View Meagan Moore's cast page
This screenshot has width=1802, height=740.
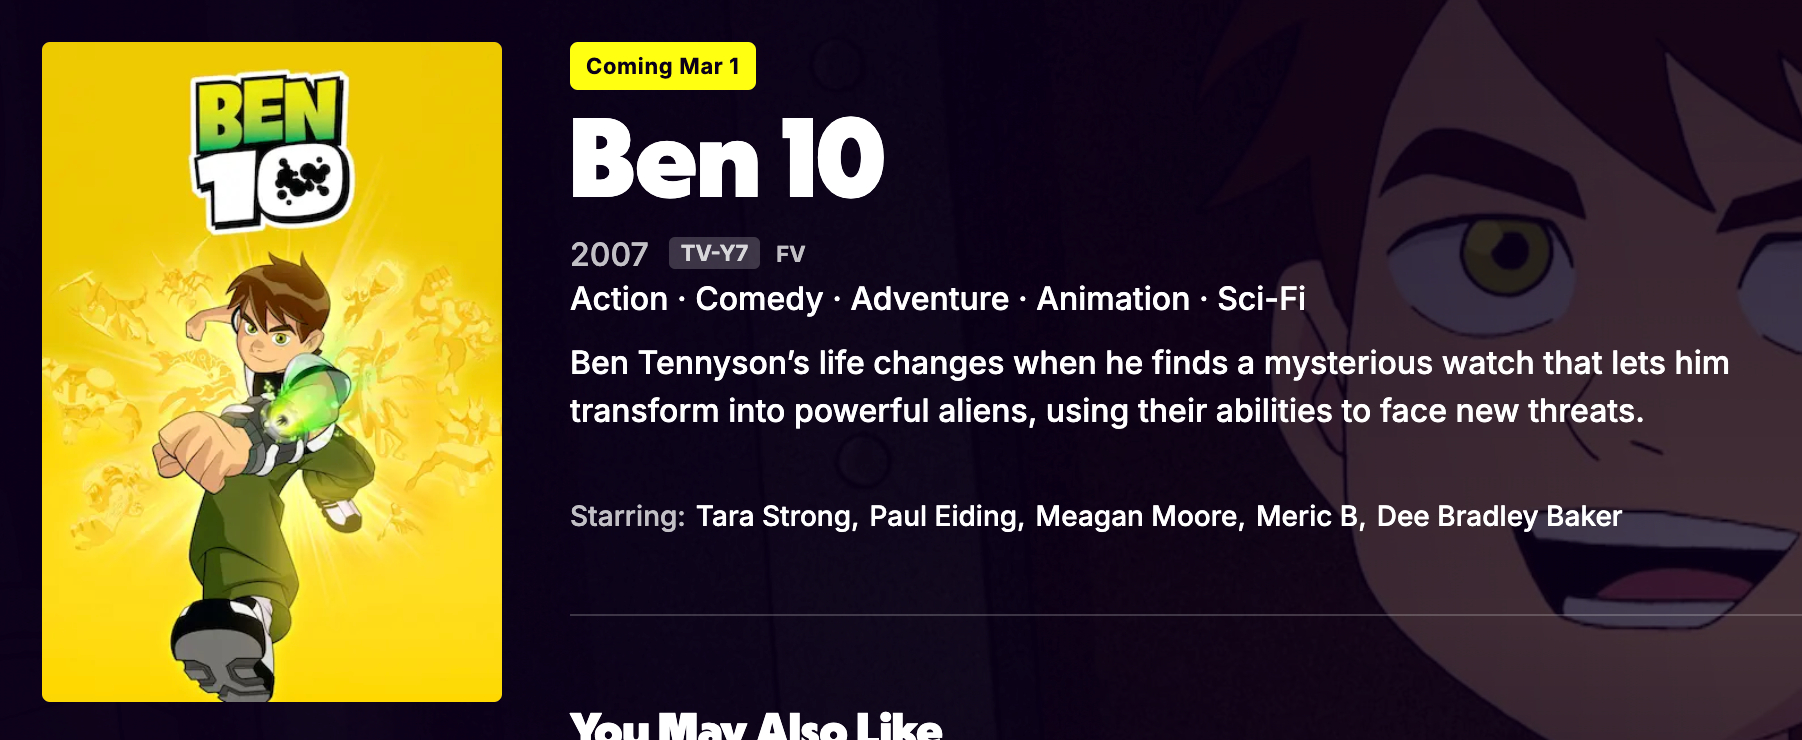tap(1137, 516)
